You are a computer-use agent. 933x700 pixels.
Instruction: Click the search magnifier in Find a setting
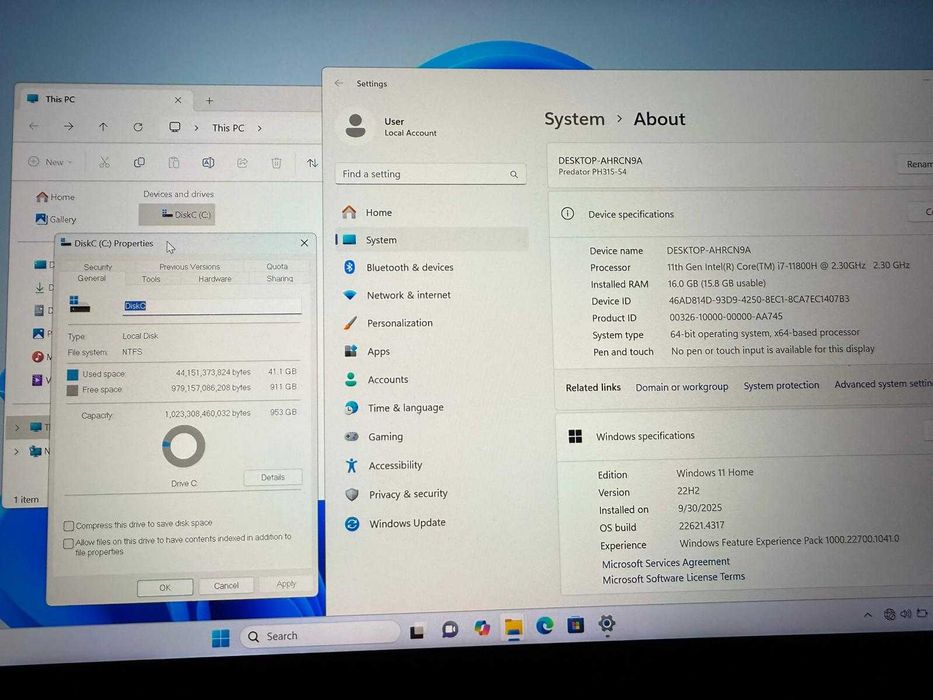(514, 174)
